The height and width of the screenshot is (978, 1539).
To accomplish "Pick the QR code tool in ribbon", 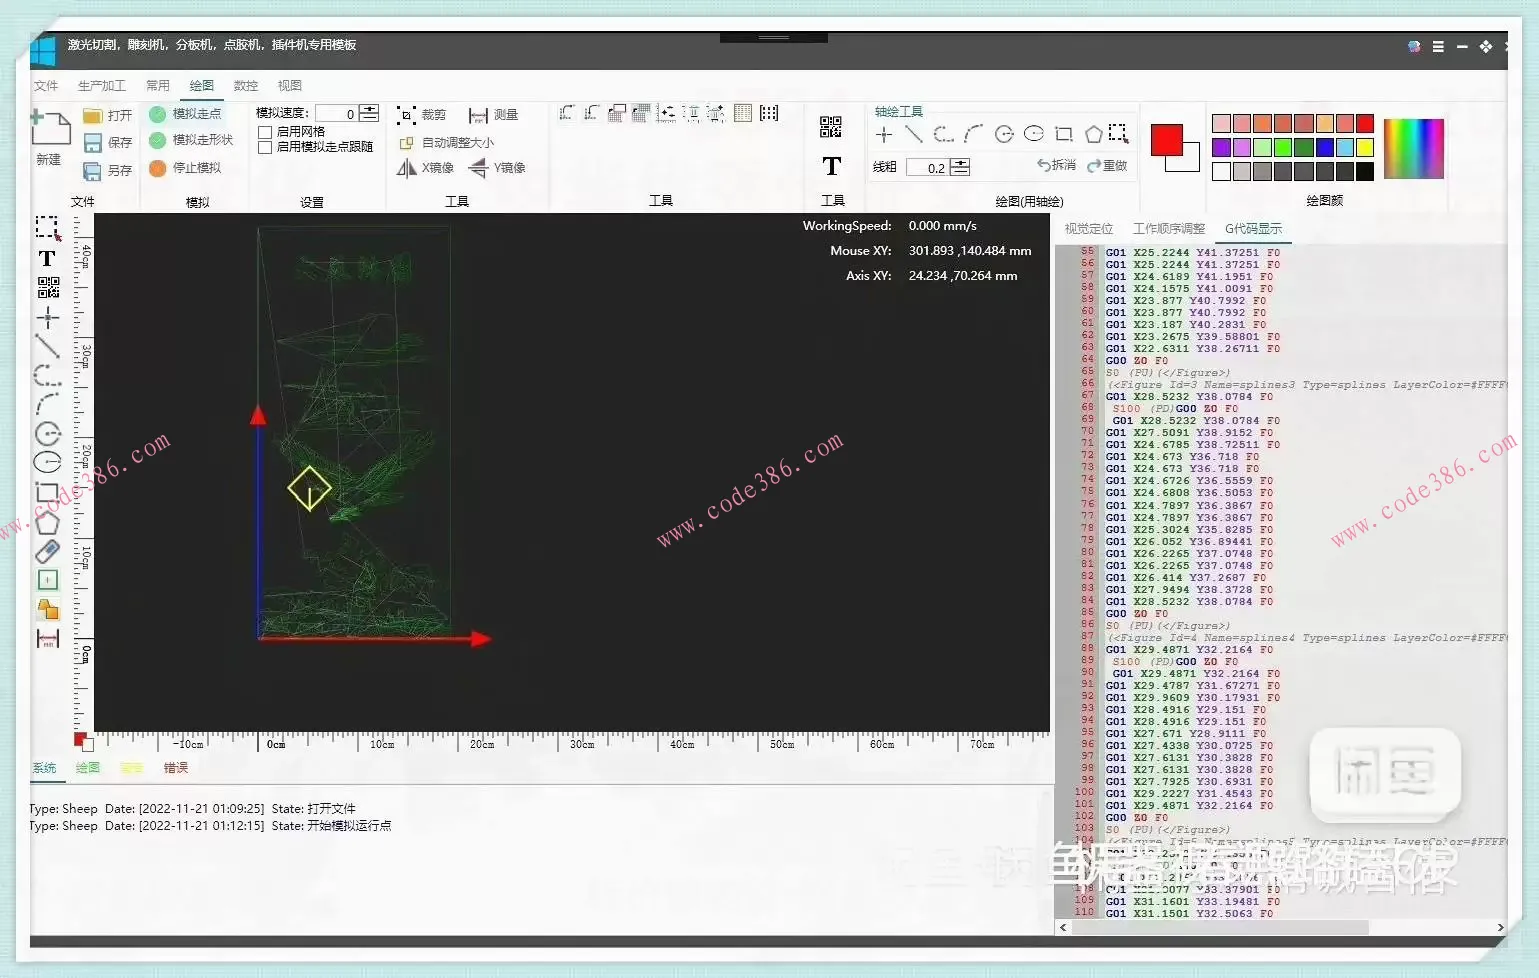I will point(831,127).
